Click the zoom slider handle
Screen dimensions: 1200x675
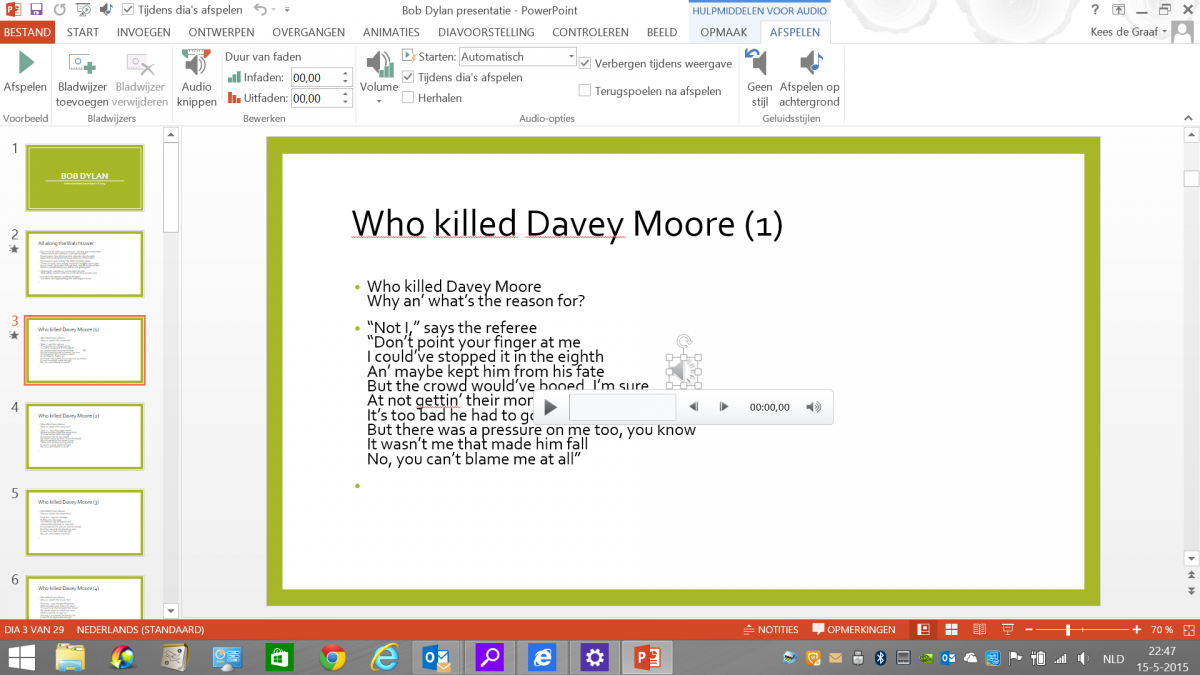tap(1068, 630)
